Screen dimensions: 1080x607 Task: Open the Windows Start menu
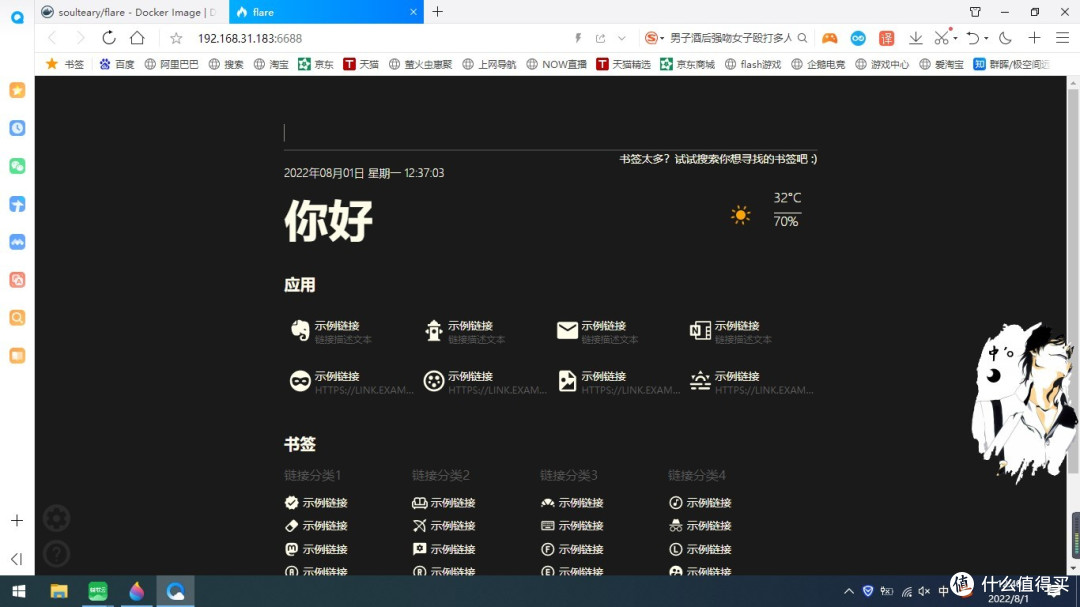(x=19, y=591)
